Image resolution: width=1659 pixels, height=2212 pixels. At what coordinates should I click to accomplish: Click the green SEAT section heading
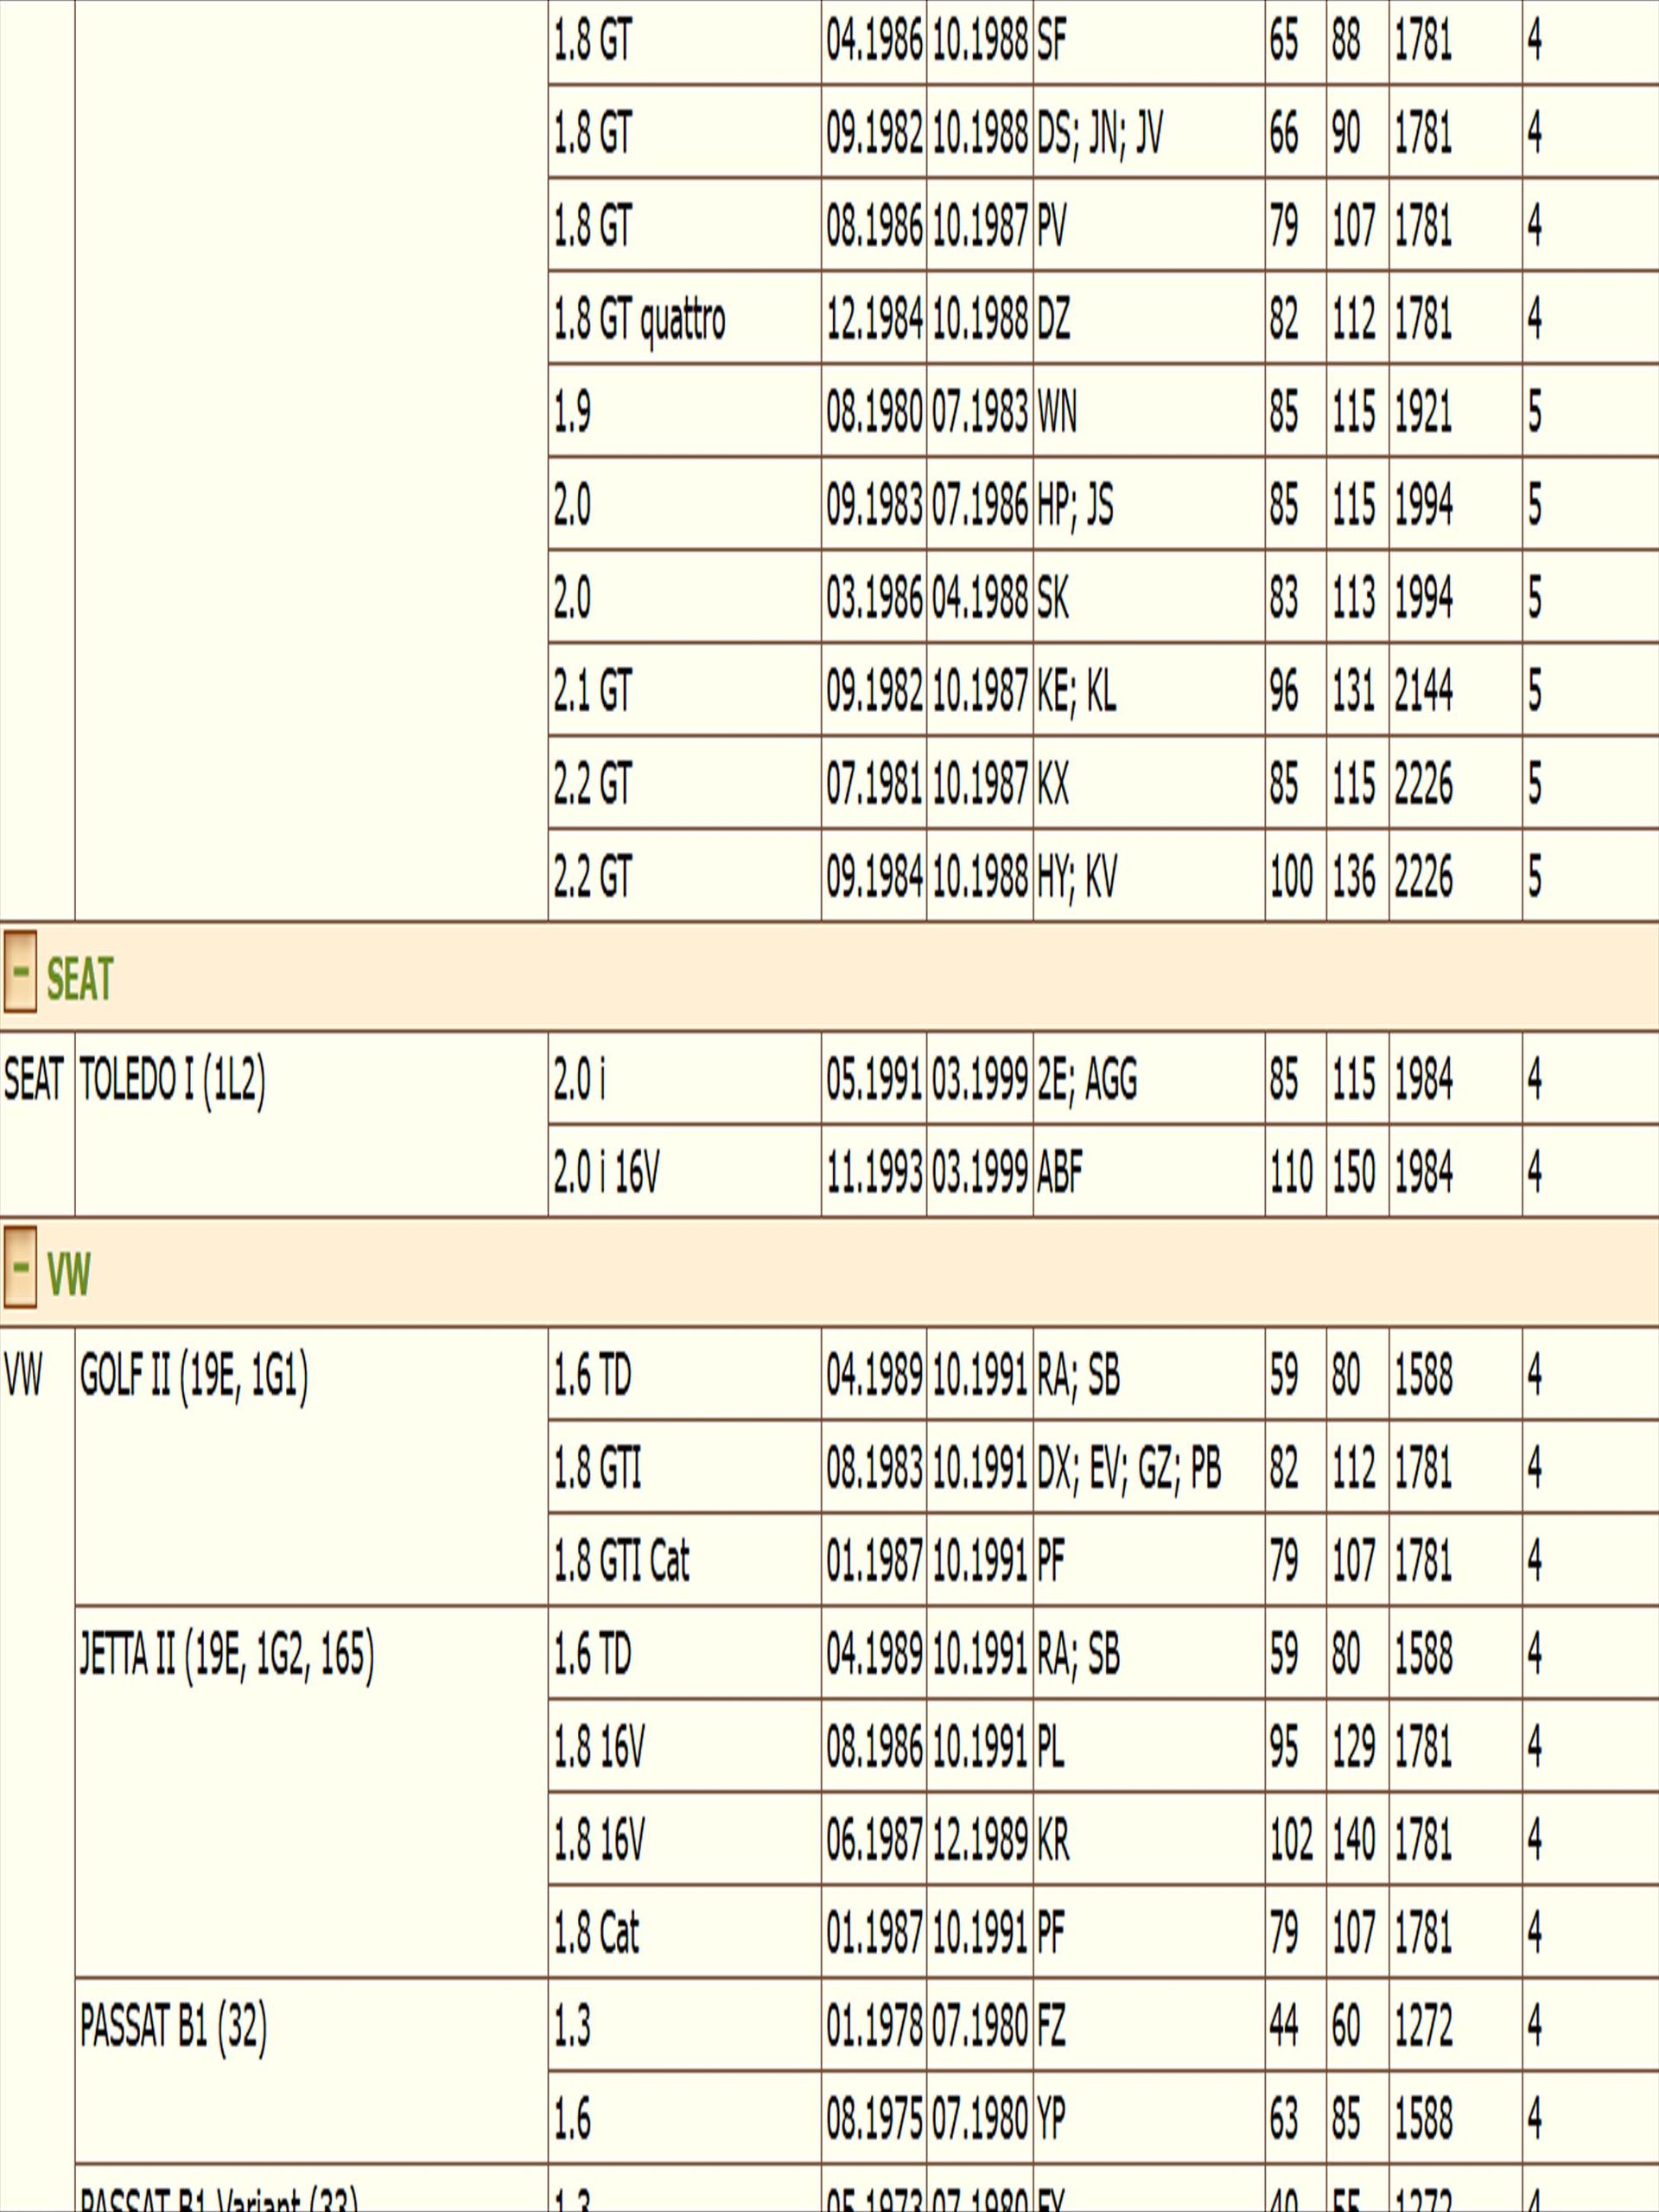[x=80, y=978]
